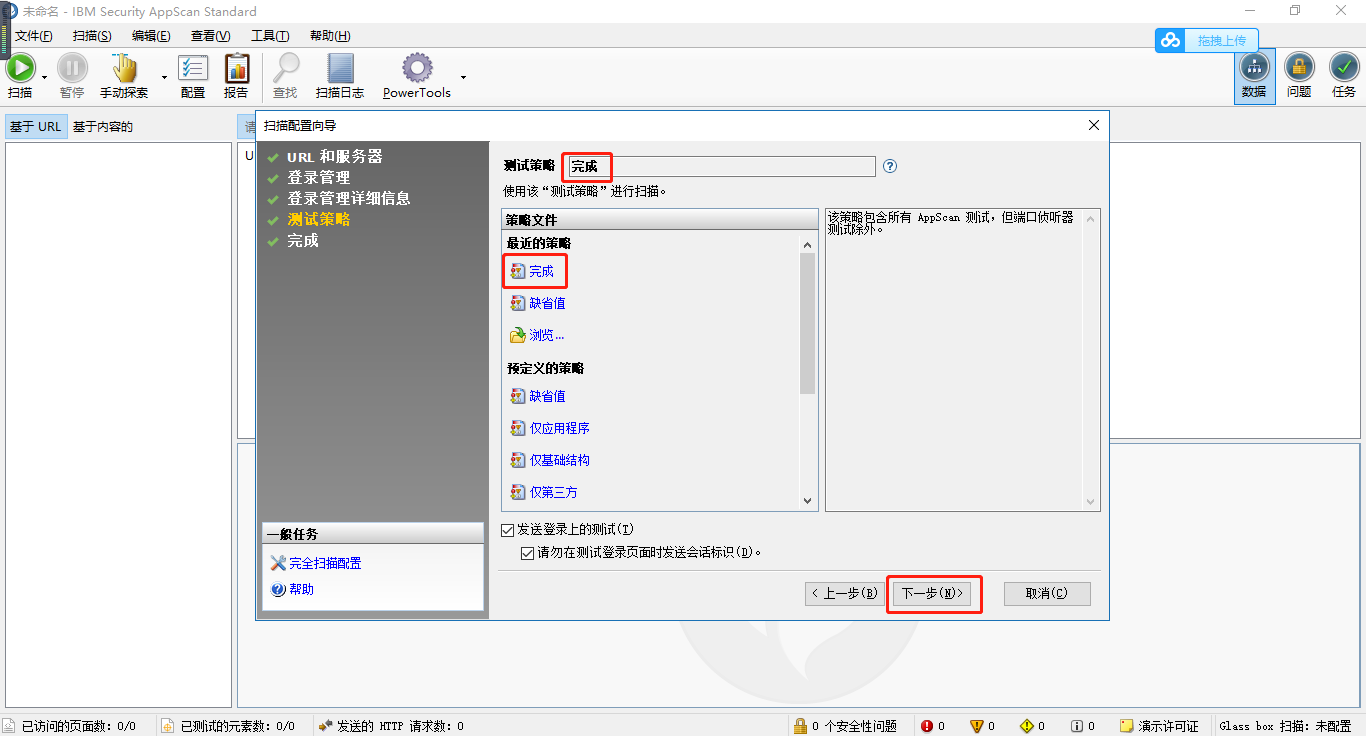Click the informational issues icon in status bar
The width and height of the screenshot is (1366, 736).
tap(1076, 726)
